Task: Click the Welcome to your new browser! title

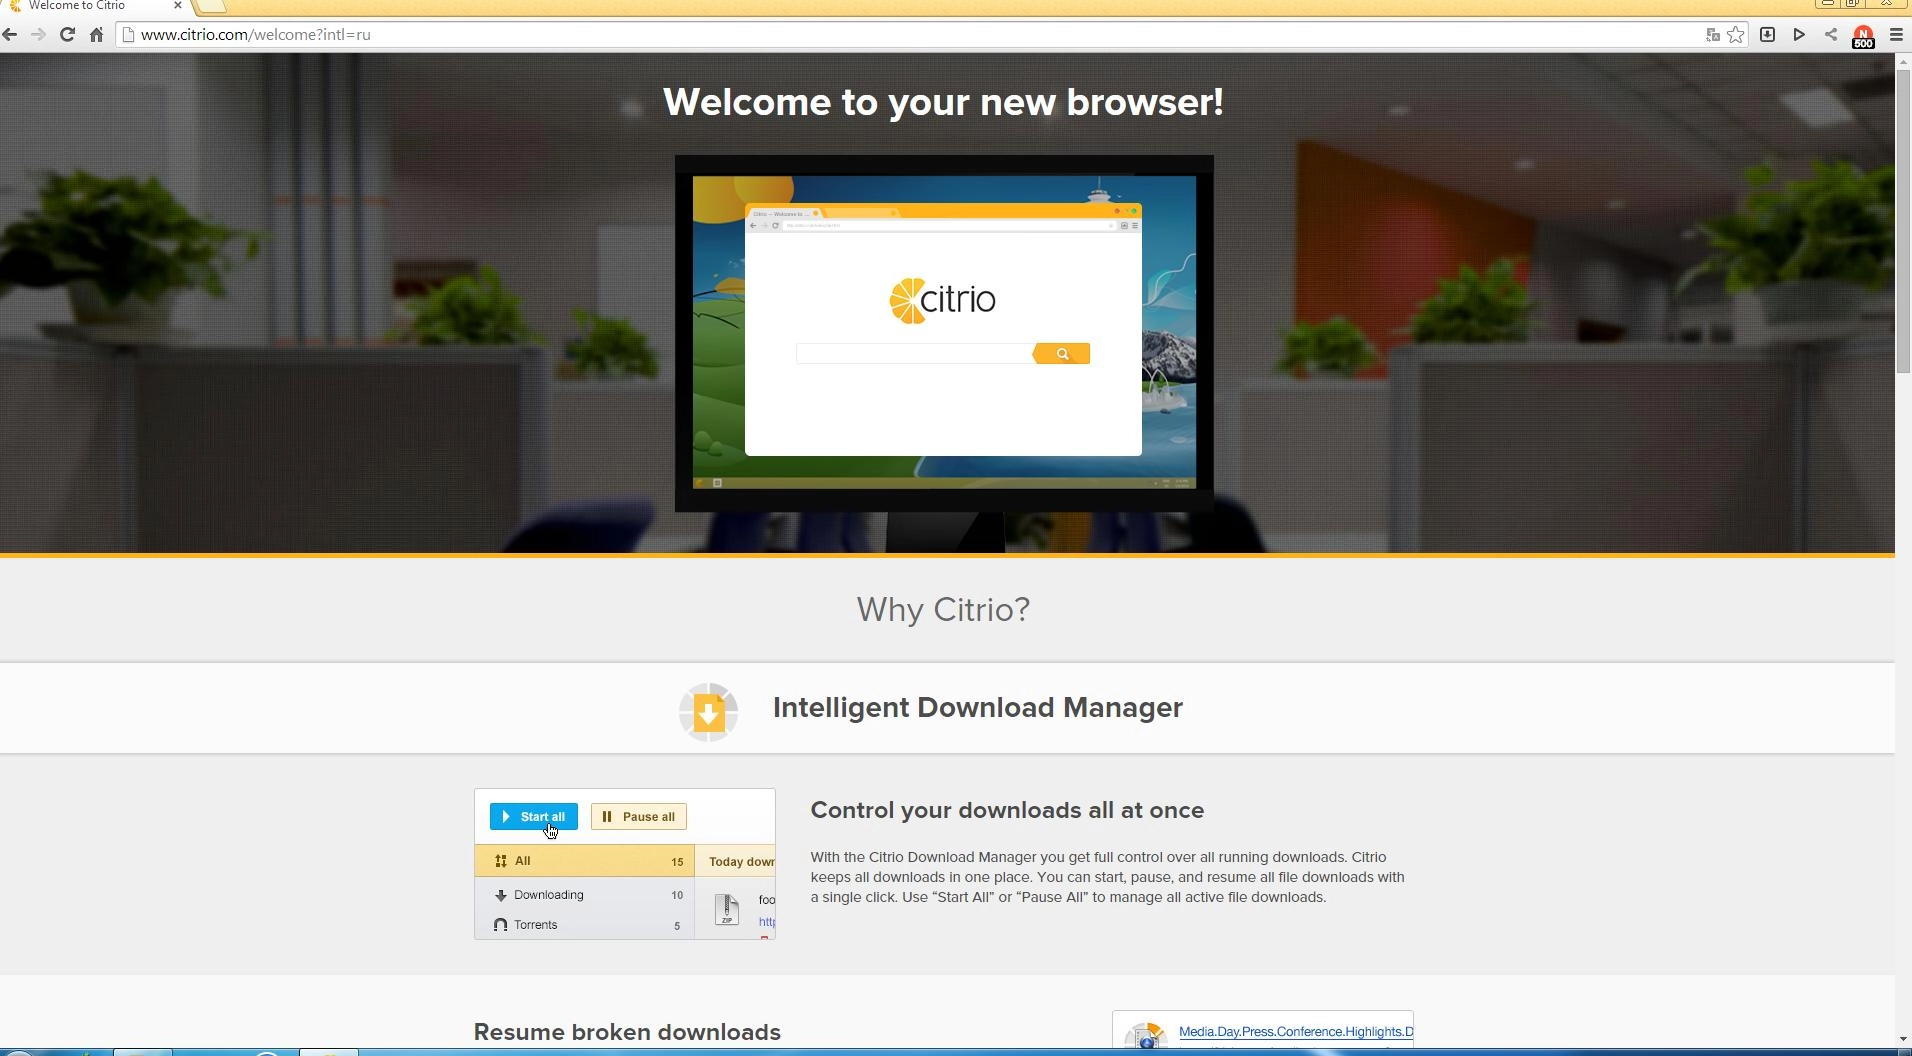Action: tap(943, 102)
